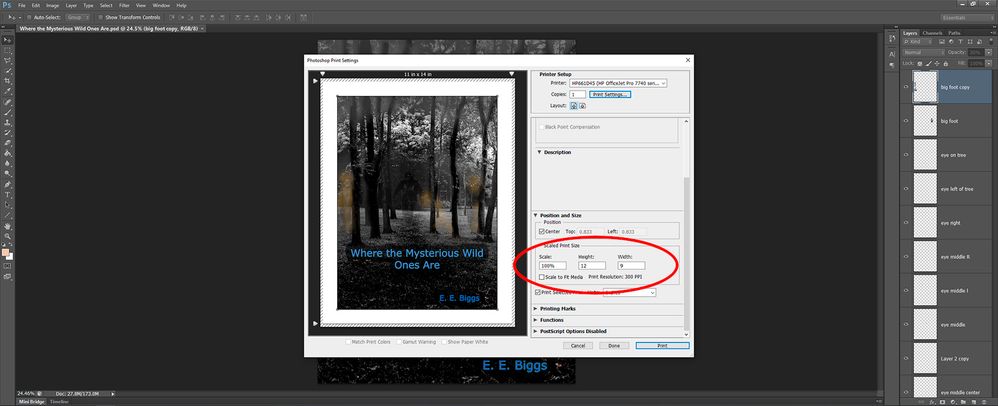Expand the Printing Marks section
Viewport: 998px width, 406px height.
[x=562, y=309]
